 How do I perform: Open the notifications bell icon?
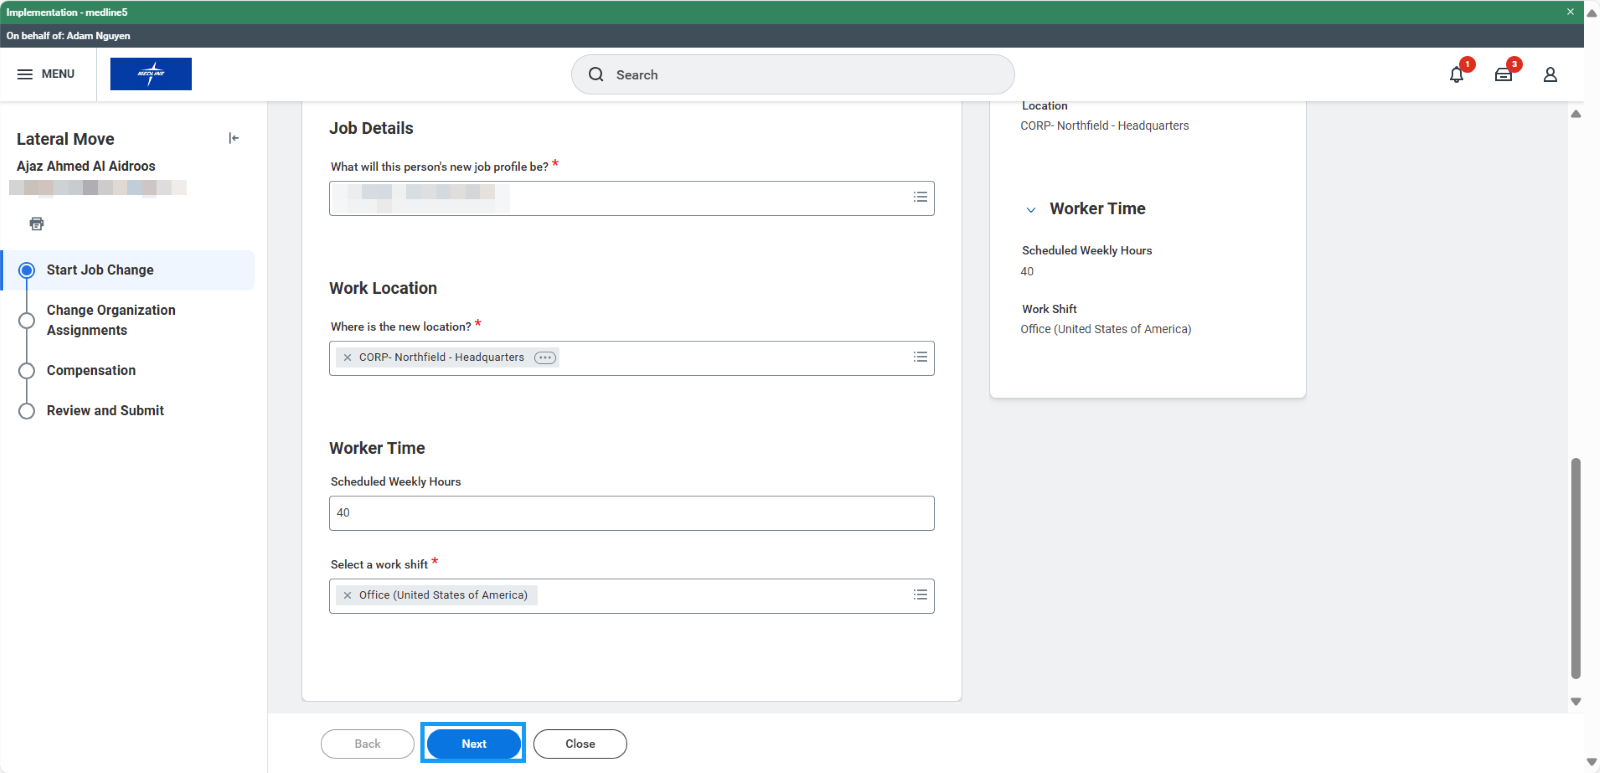[x=1456, y=75]
